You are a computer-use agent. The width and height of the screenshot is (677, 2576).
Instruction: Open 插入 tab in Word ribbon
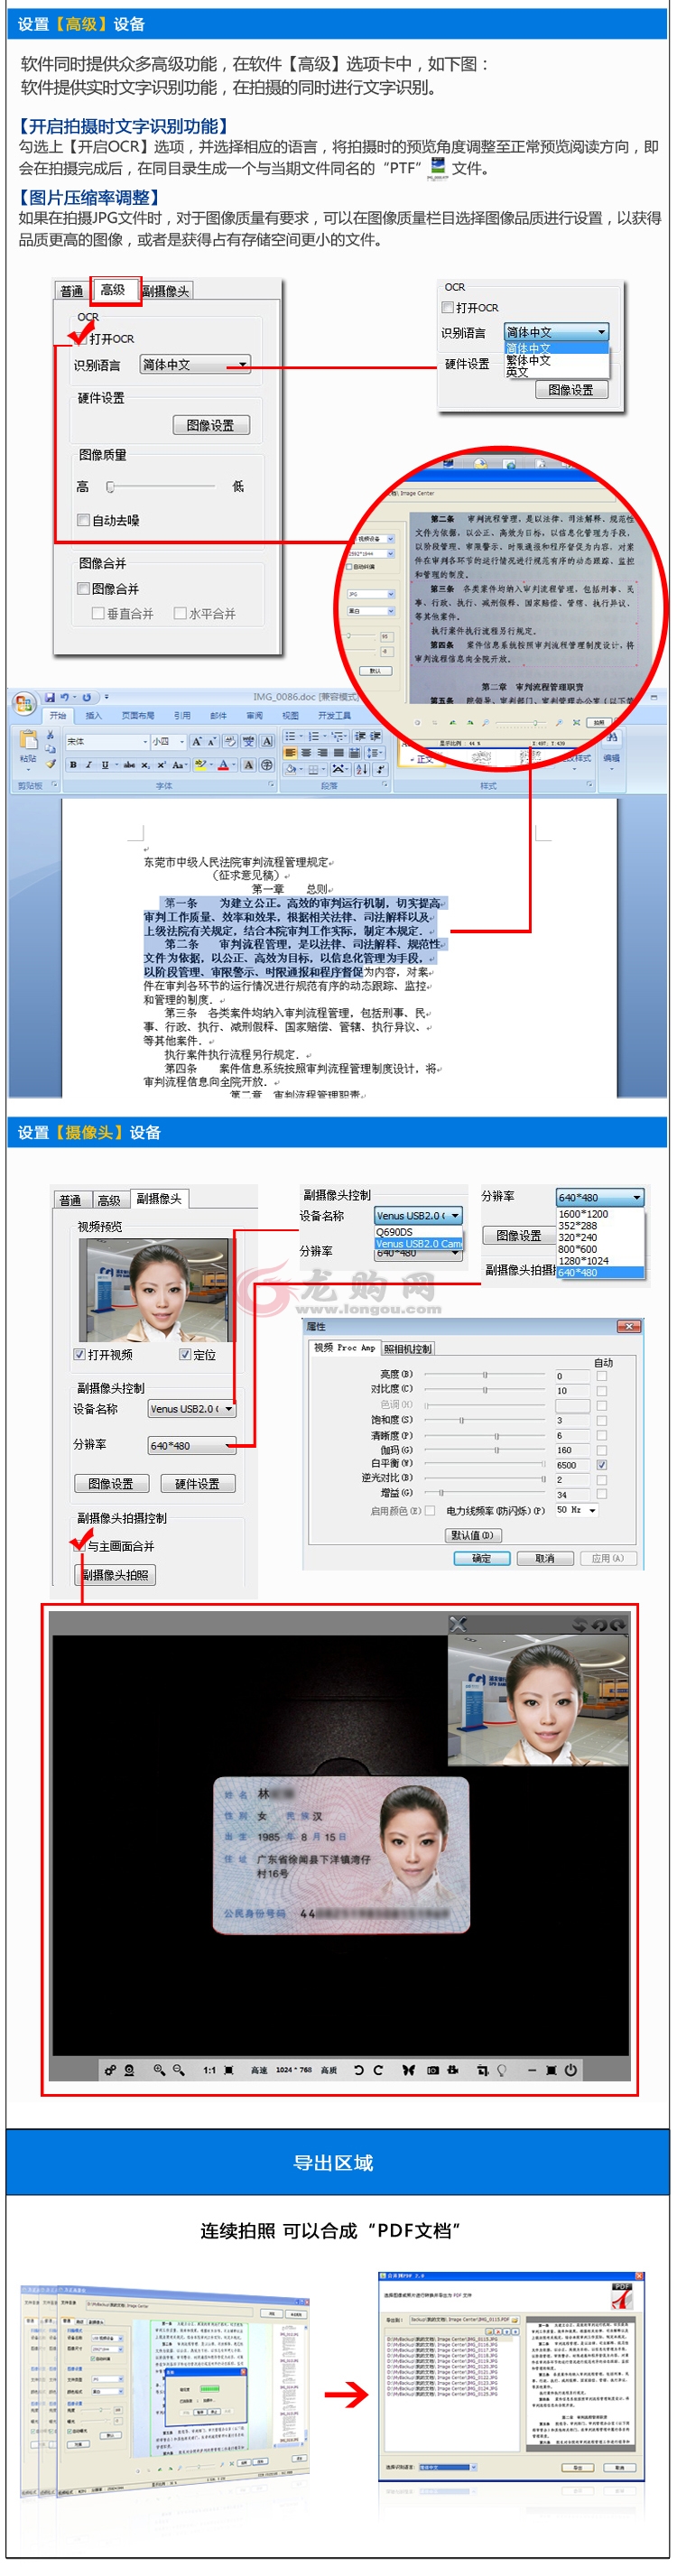[x=94, y=715]
